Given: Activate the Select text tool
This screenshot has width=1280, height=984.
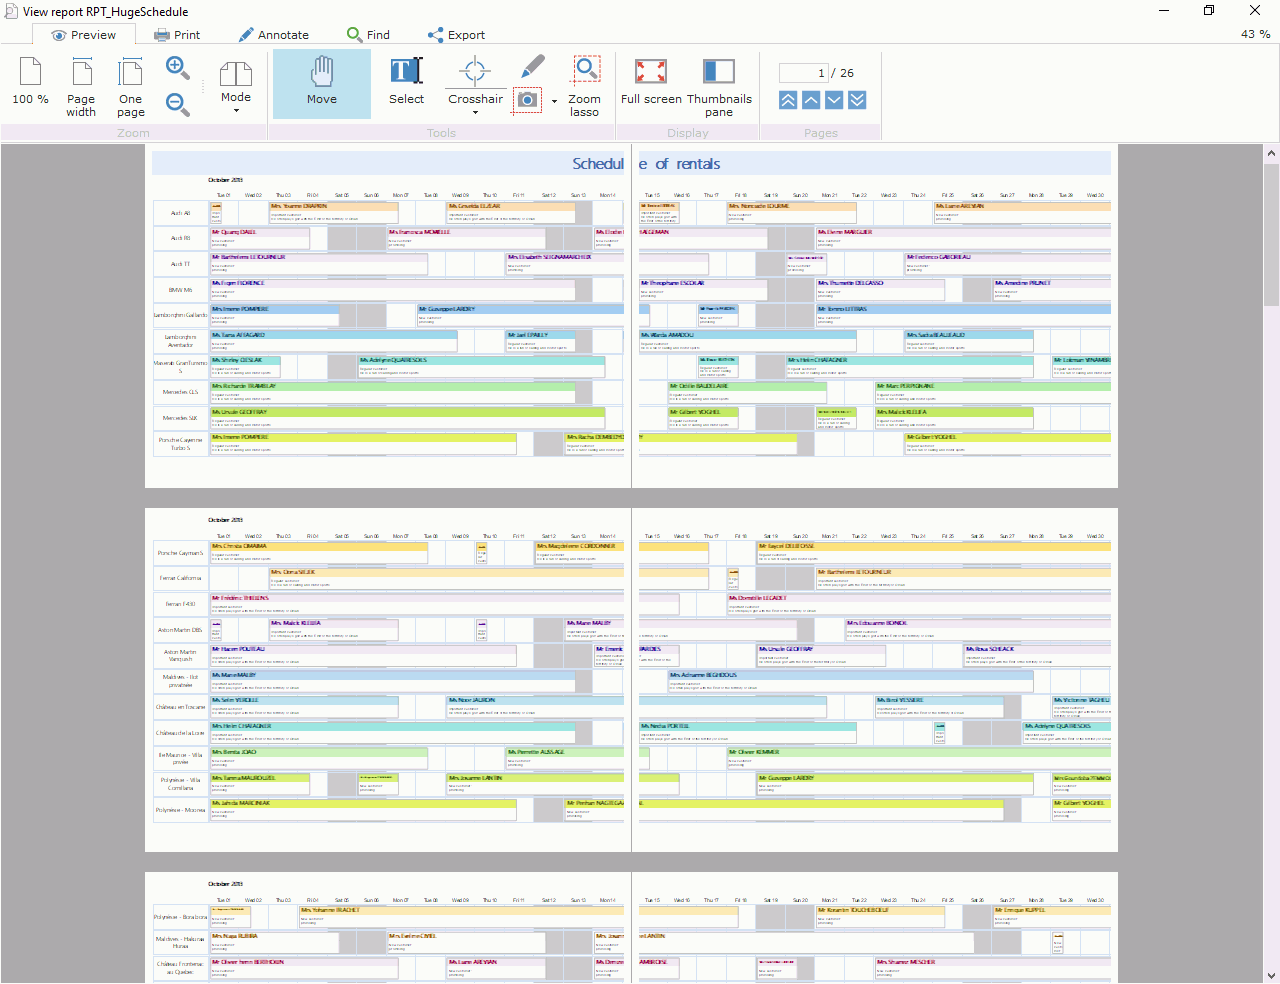Looking at the screenshot, I should click(x=406, y=82).
